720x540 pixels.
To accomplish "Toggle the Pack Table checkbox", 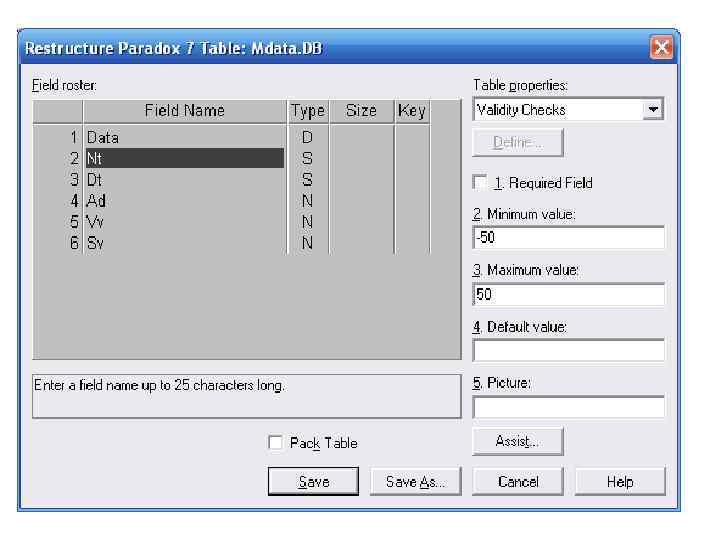I will coord(275,443).
